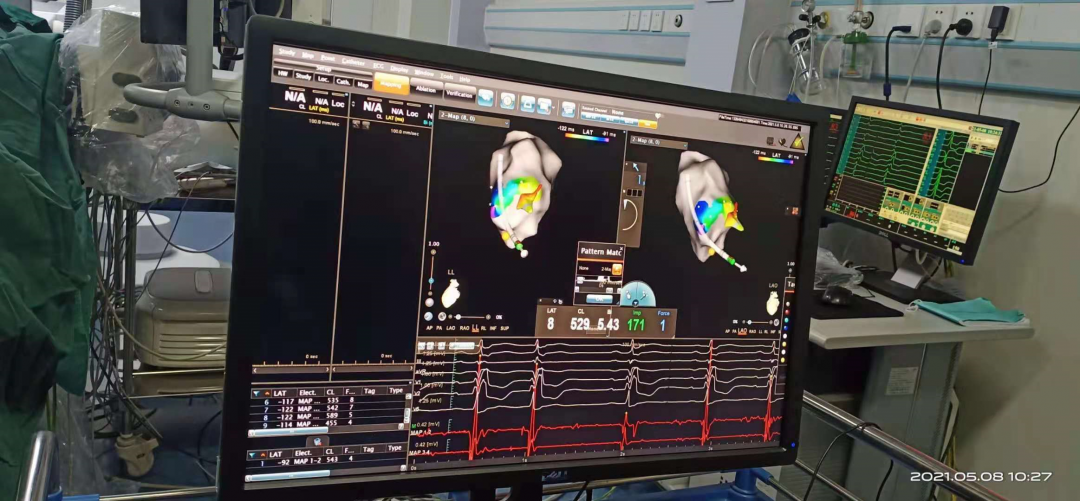The height and width of the screenshot is (501, 1080).
Task: Open the right viewer's 2-Map dropdown
Action: (659, 141)
